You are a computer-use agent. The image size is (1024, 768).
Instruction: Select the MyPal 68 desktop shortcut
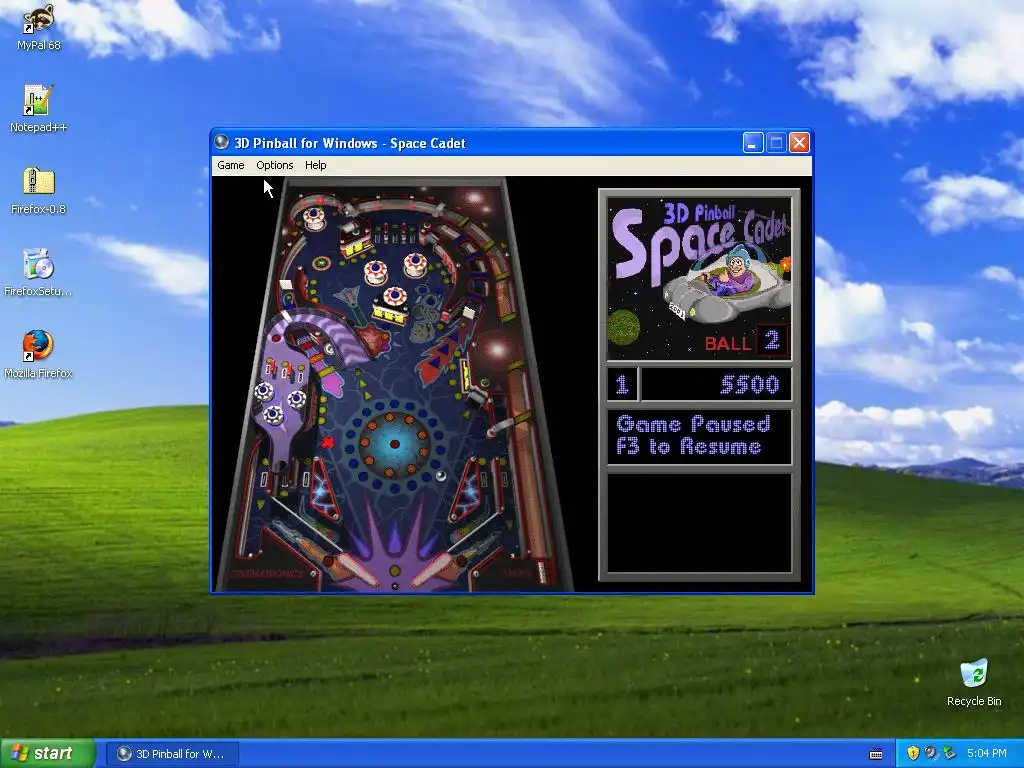(39, 27)
